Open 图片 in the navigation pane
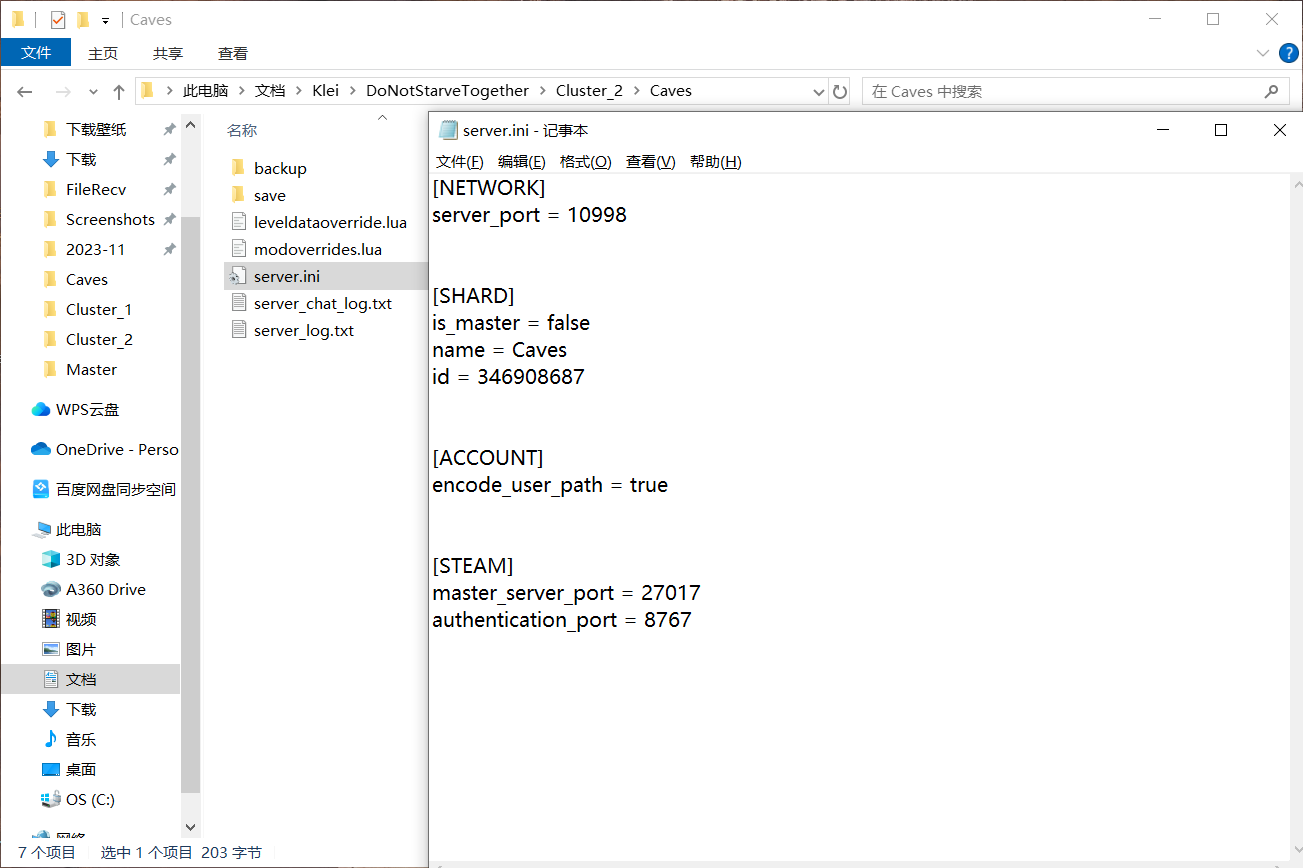 pos(81,649)
